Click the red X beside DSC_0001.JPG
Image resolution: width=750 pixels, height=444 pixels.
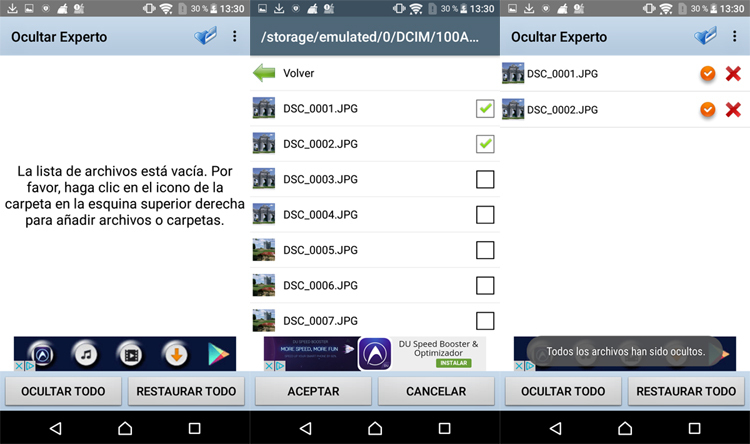(733, 74)
